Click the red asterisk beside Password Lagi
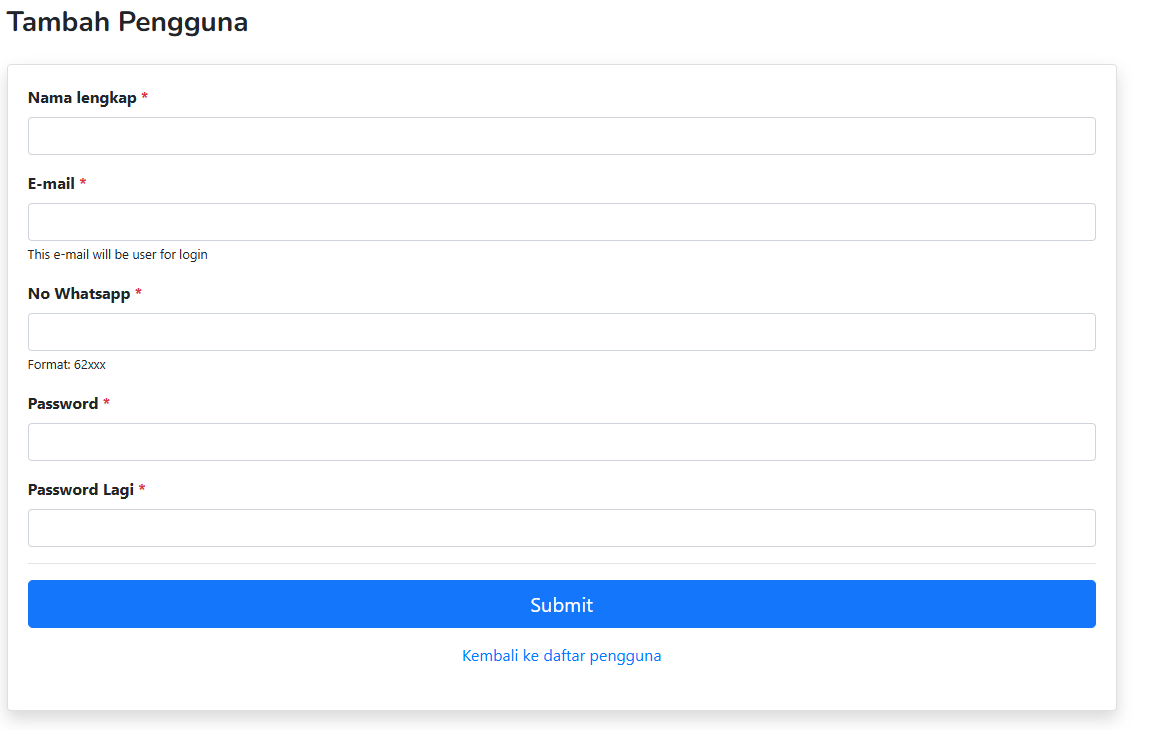Screen dimensions: 1151x730 142,490
